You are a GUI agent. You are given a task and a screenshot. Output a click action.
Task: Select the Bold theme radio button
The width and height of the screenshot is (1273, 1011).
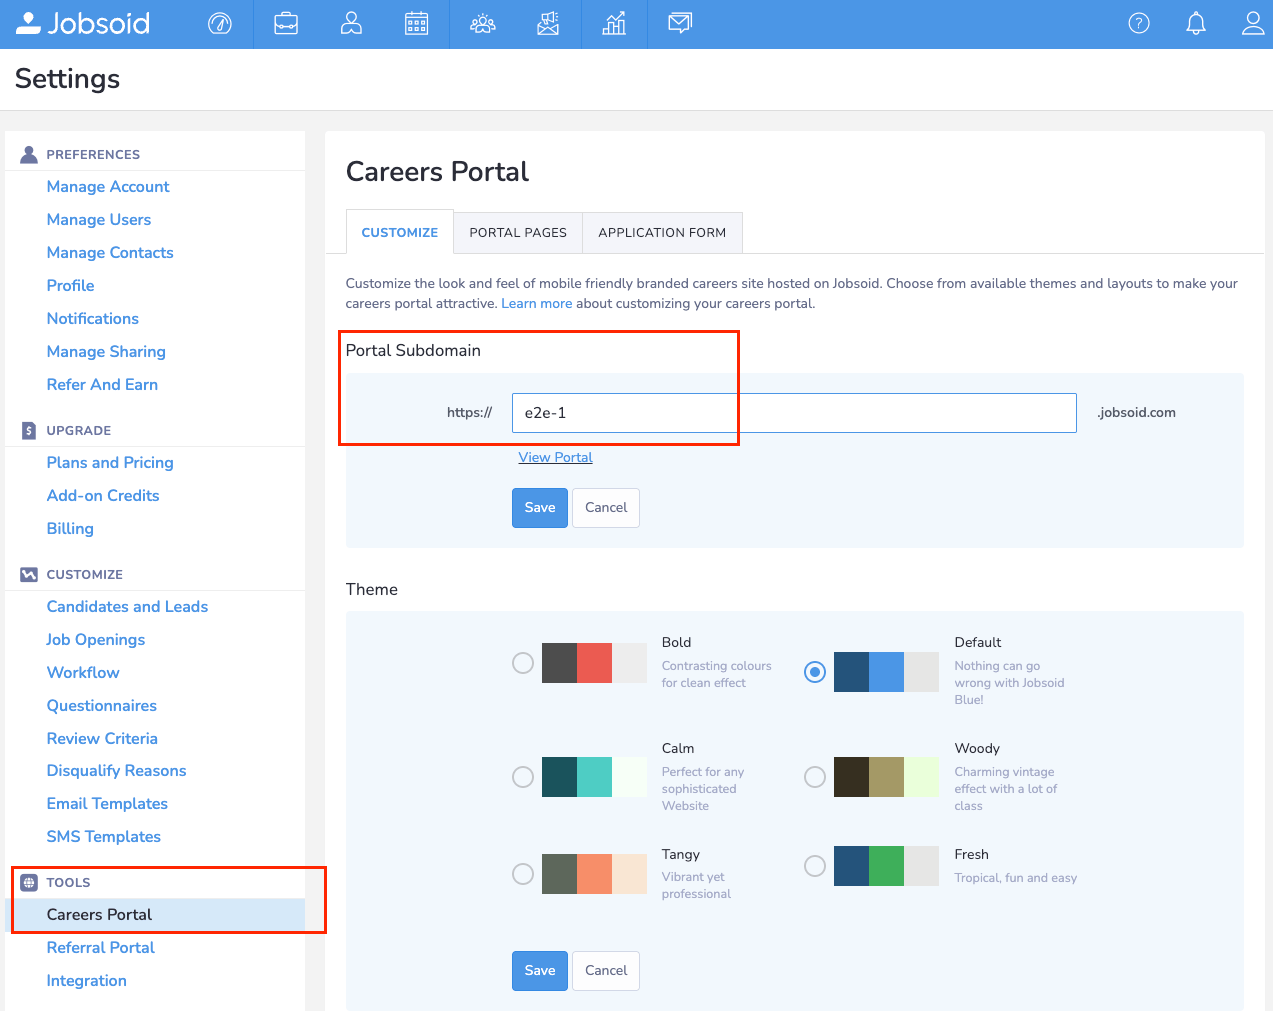tap(523, 663)
